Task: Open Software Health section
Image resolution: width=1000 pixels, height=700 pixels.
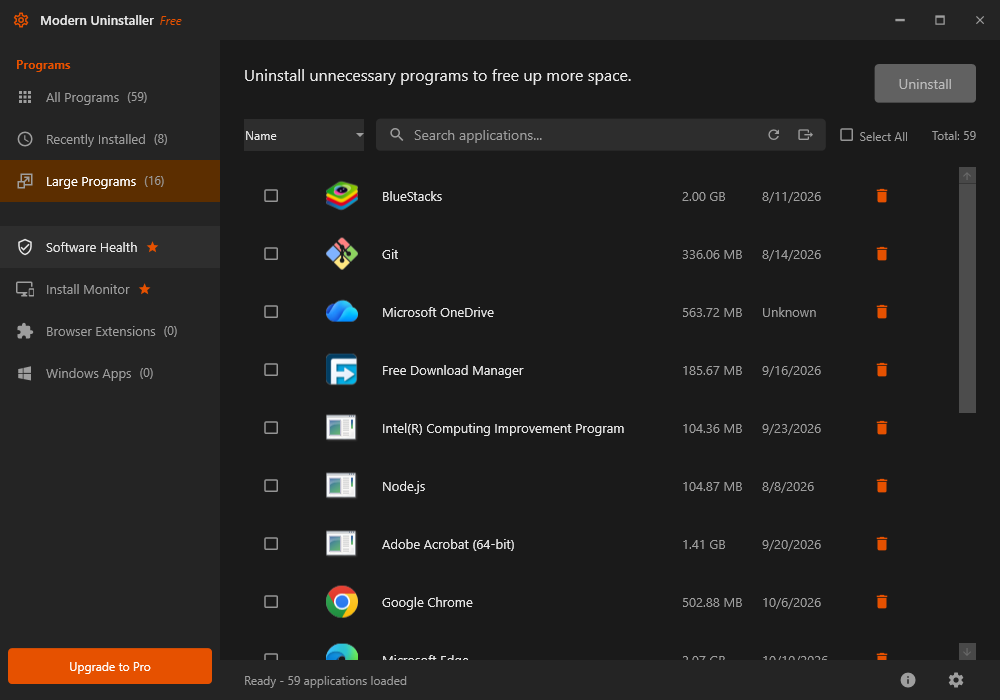Action: pyautogui.click(x=110, y=247)
